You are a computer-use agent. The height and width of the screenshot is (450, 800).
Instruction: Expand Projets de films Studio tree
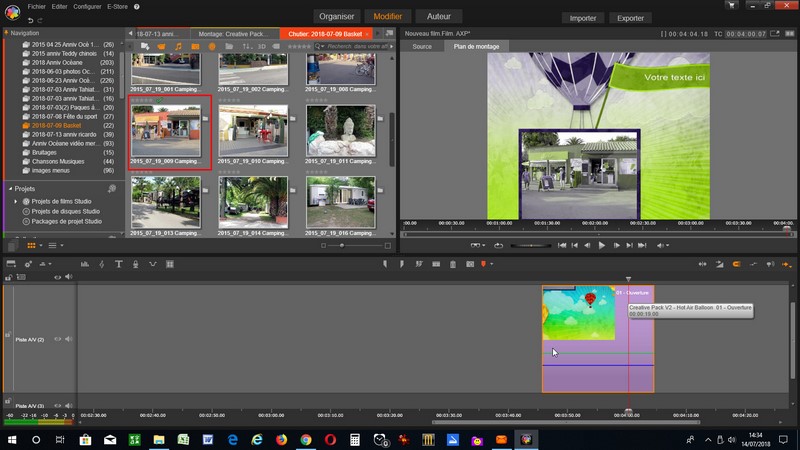pos(16,202)
